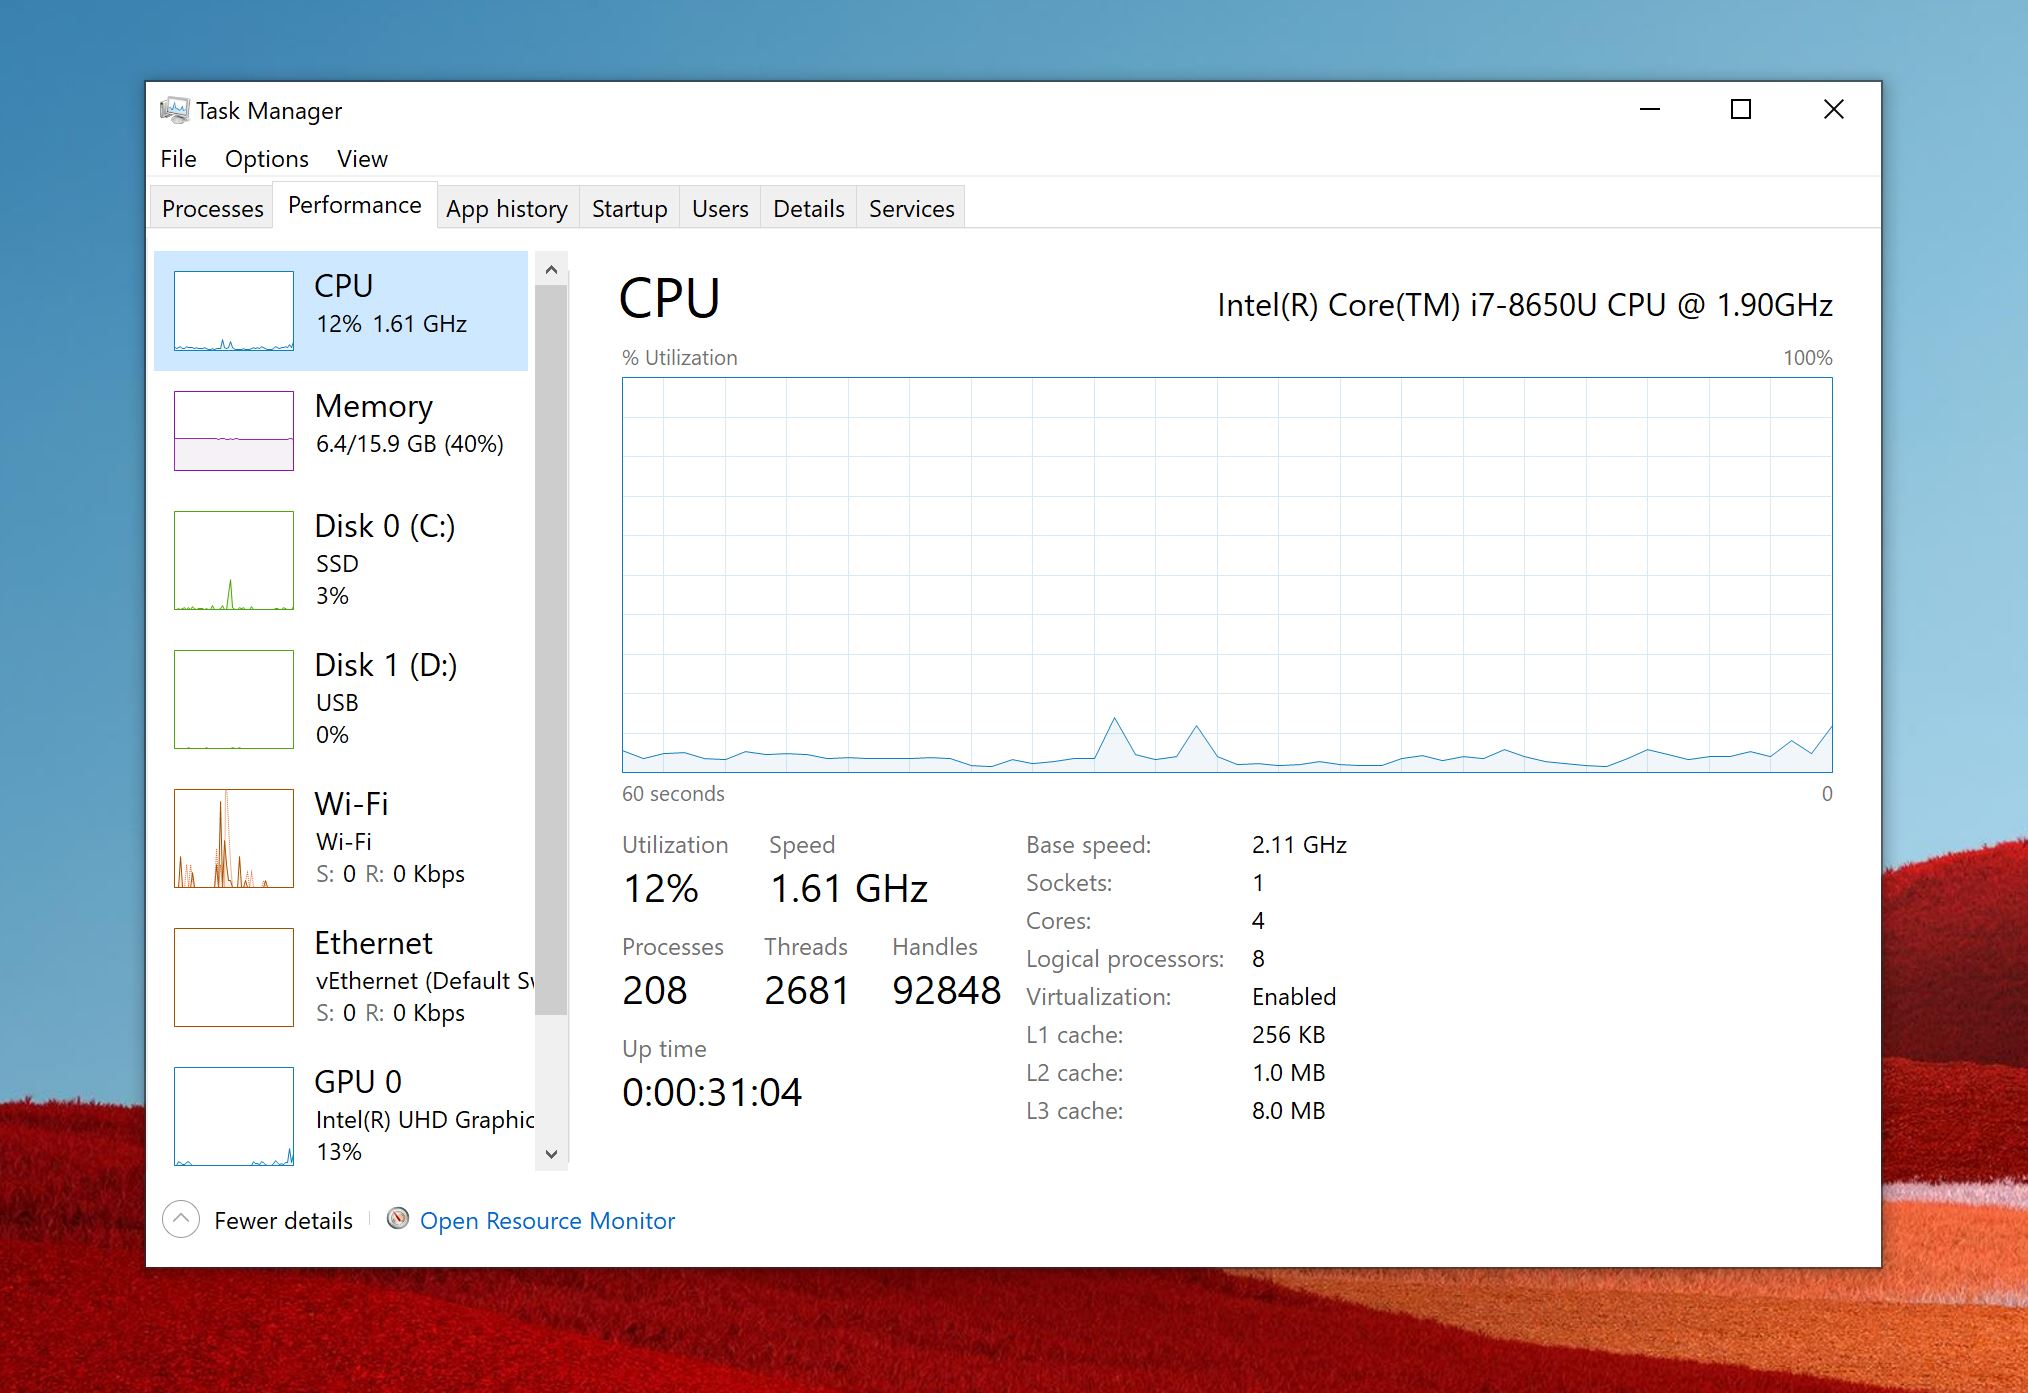Click the sidebar scrollbar thumb

coord(551,650)
